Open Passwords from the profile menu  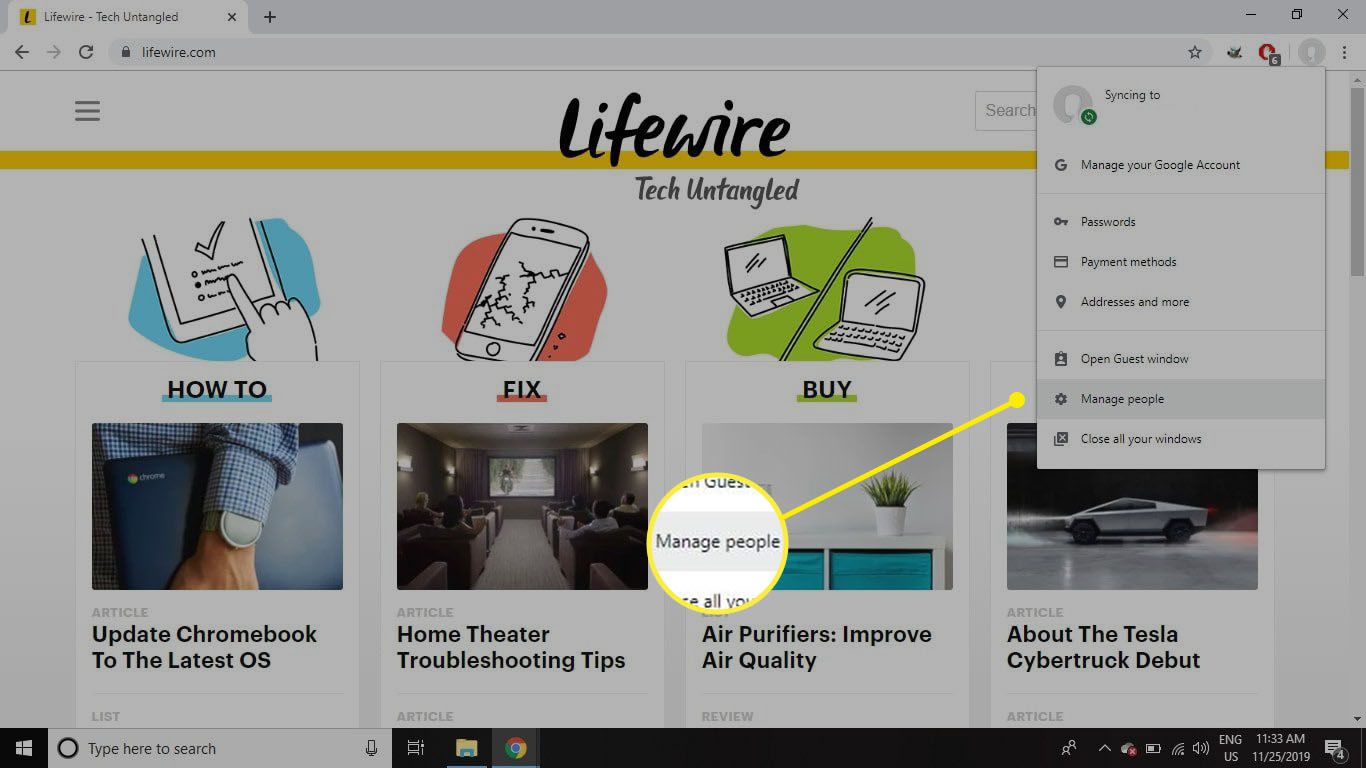pyautogui.click(x=1181, y=222)
